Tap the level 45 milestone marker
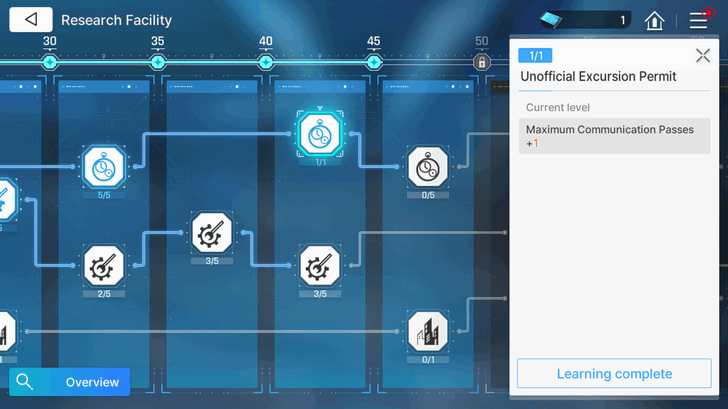 [x=373, y=62]
